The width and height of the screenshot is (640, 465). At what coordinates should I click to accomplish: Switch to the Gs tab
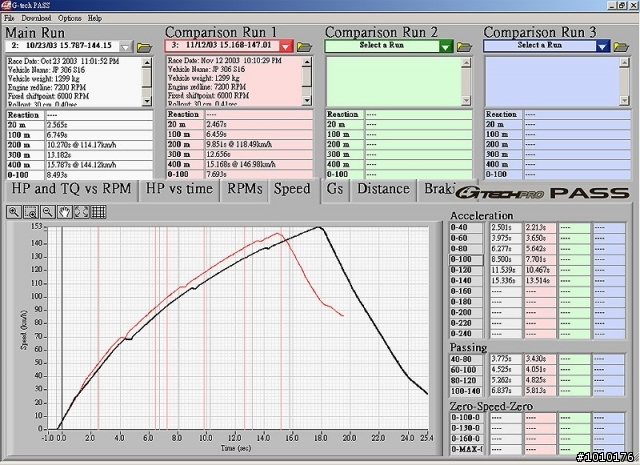[x=335, y=189]
